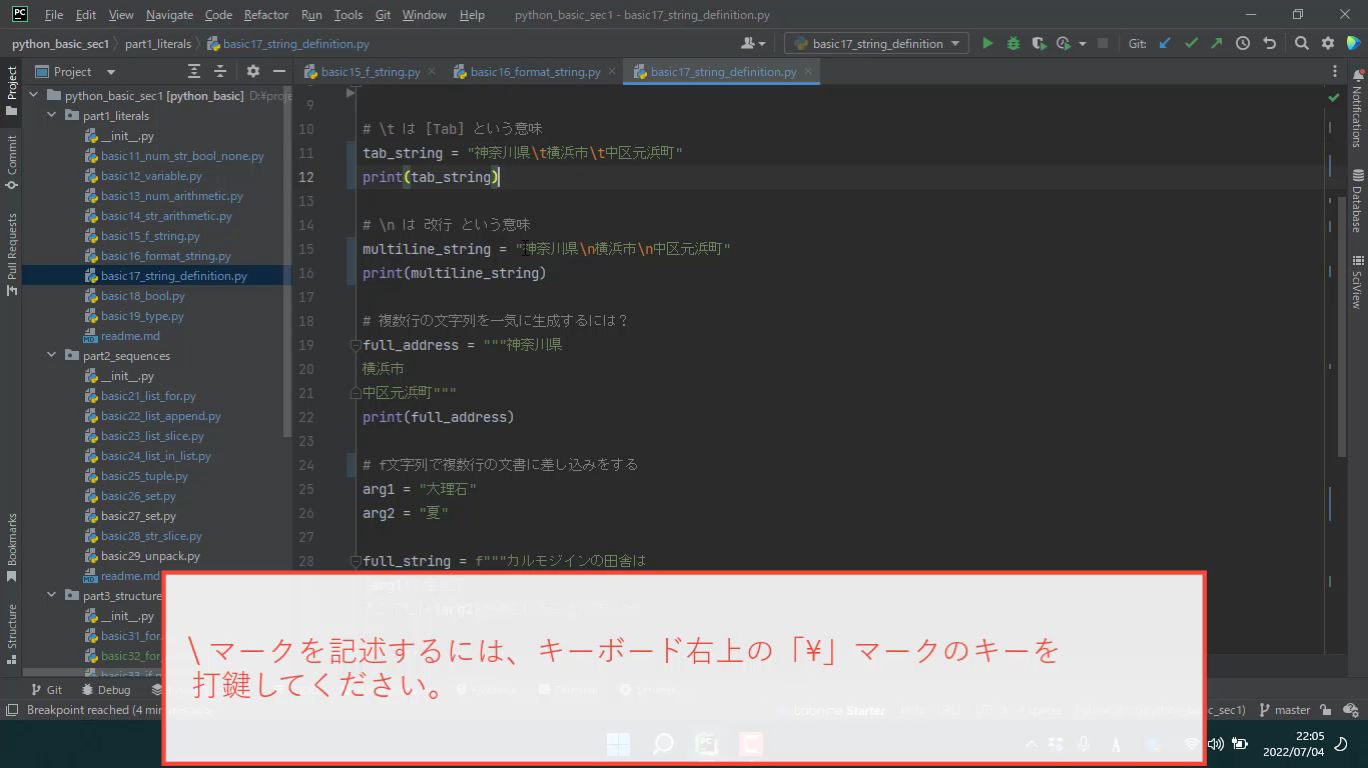Screen dimensions: 1368x768
Task: Open Git history via the clock icon
Action: [1242, 43]
